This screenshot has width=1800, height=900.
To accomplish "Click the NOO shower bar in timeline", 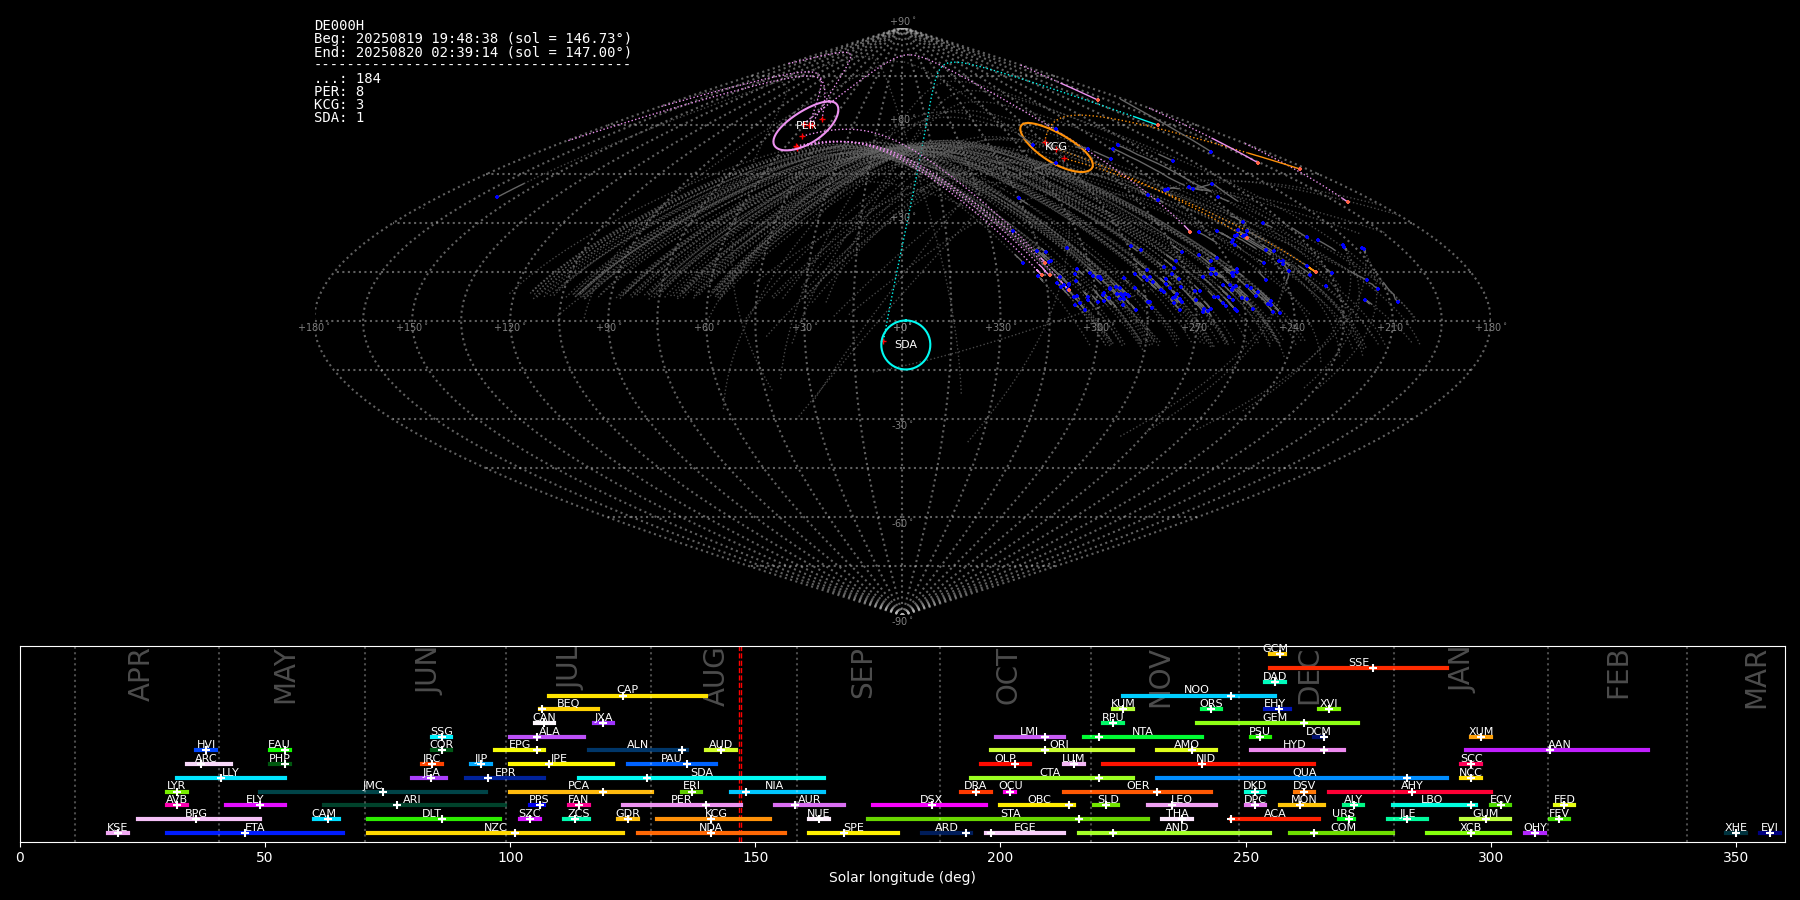I will [x=1198, y=696].
